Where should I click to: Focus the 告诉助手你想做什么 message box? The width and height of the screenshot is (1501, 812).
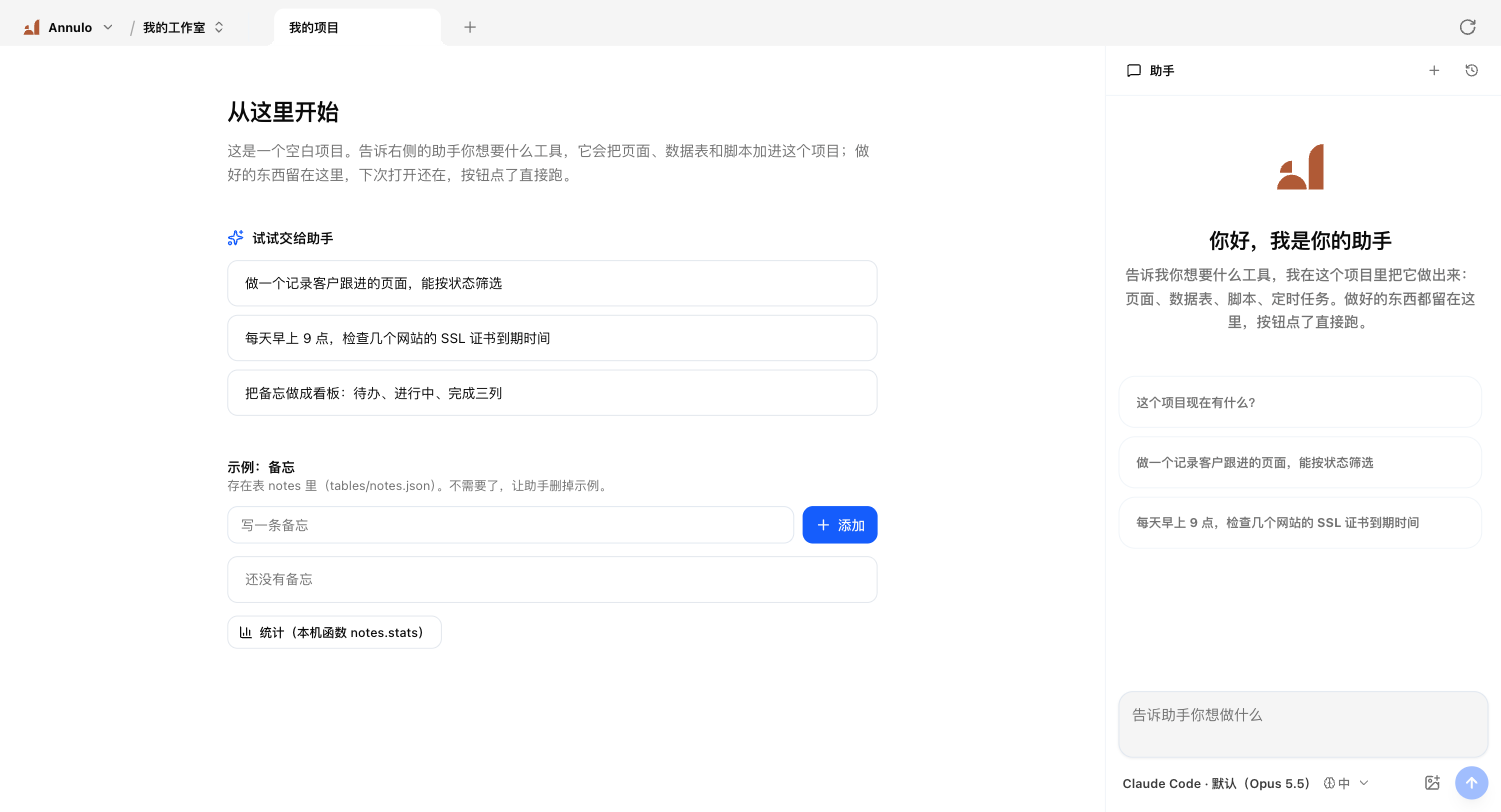(x=1303, y=724)
